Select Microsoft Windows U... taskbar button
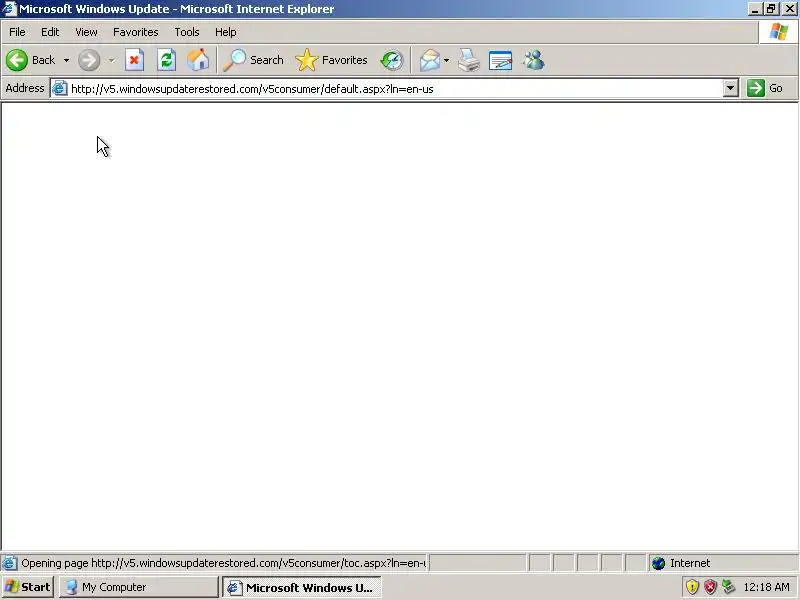 click(x=302, y=587)
